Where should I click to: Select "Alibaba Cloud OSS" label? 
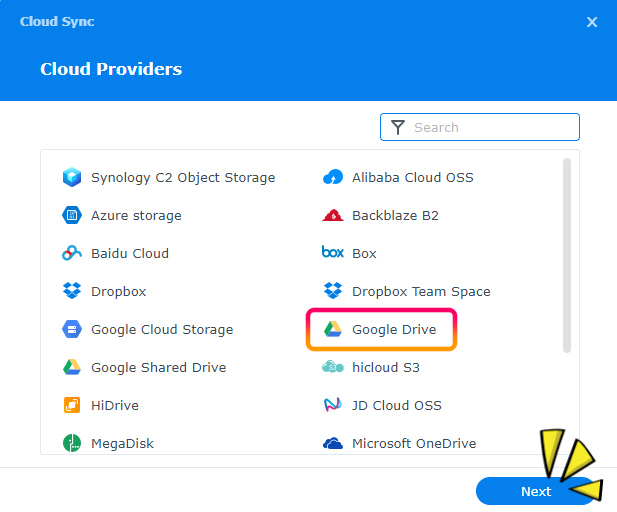click(x=413, y=177)
